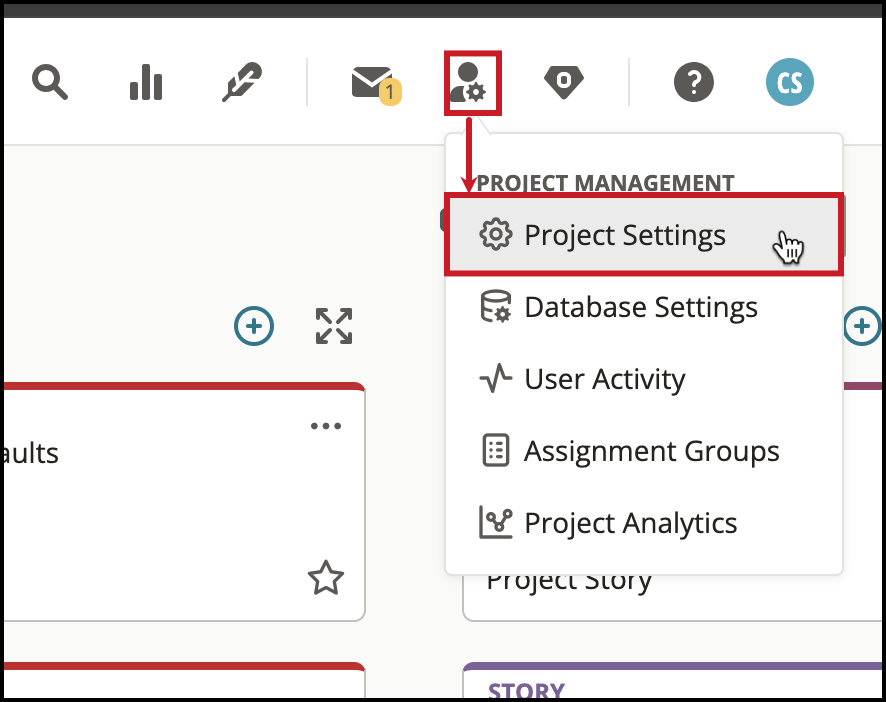
Task: Add item with left plus circle button
Action: click(254, 326)
